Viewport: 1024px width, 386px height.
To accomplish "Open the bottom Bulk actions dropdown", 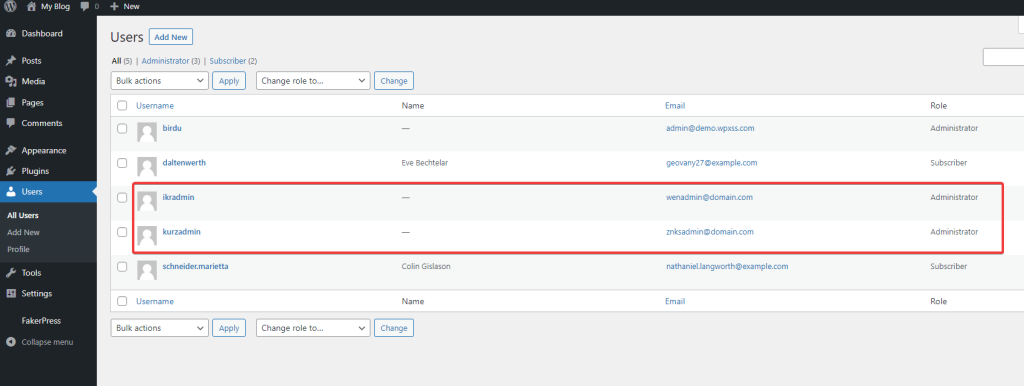I will point(160,328).
